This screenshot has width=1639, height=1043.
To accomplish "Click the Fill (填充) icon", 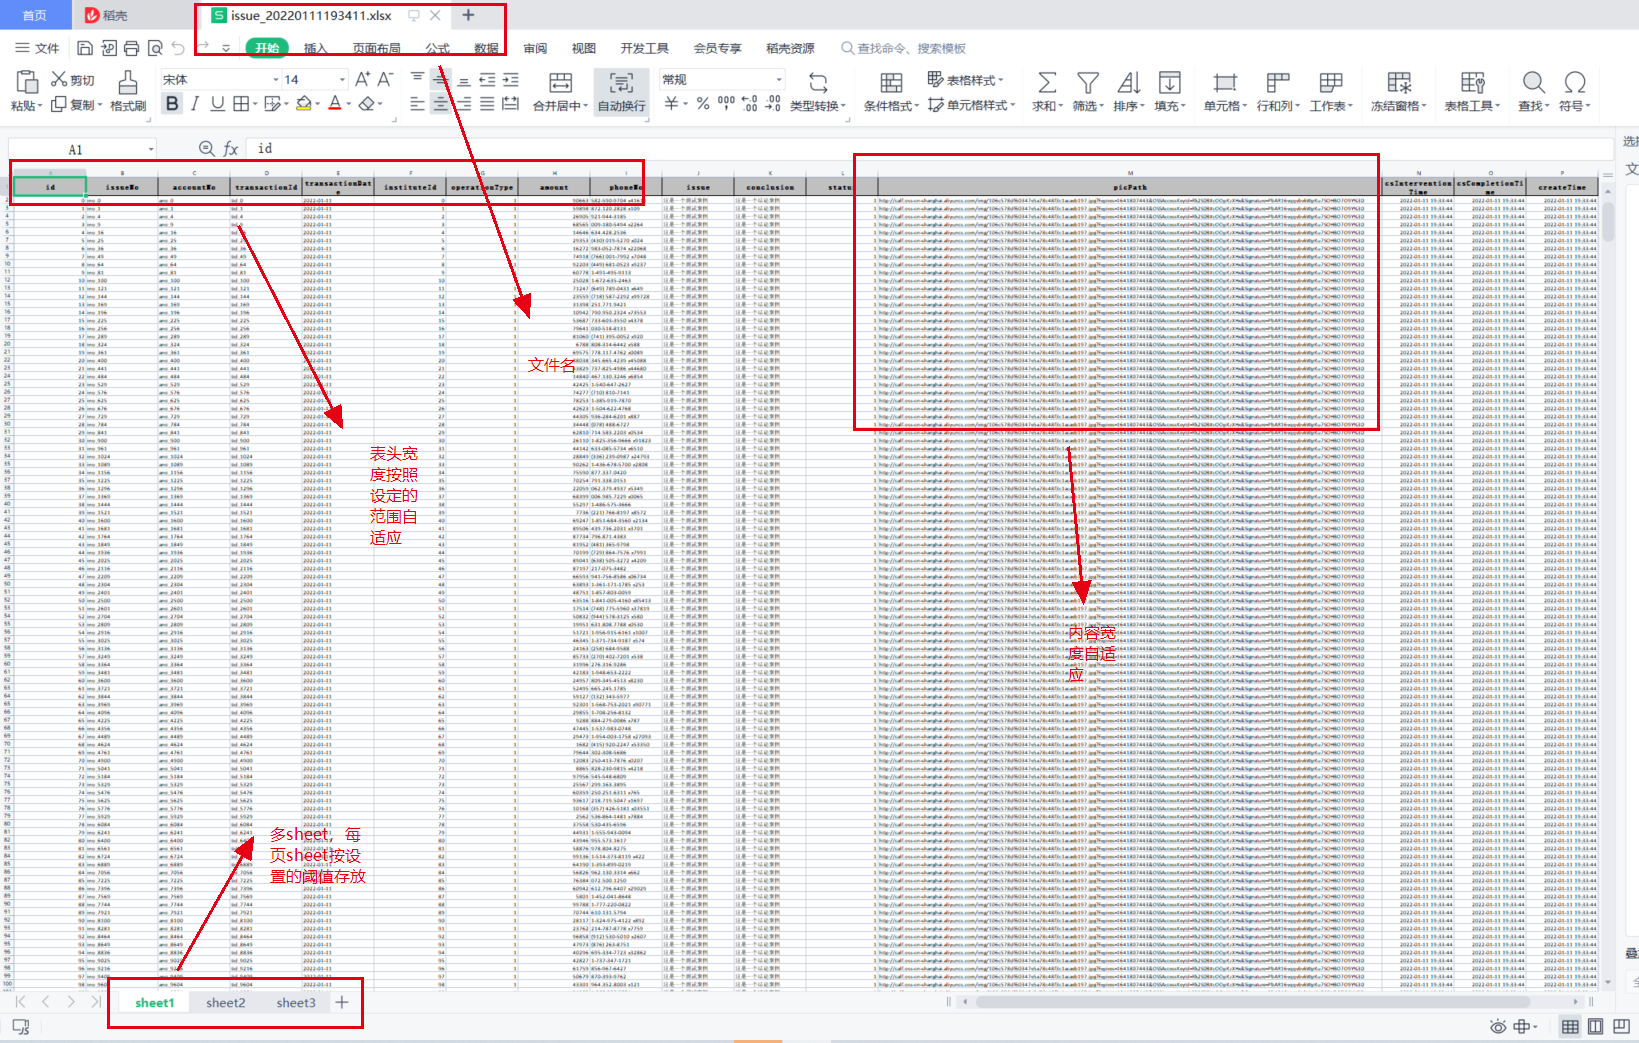I will tap(1169, 82).
